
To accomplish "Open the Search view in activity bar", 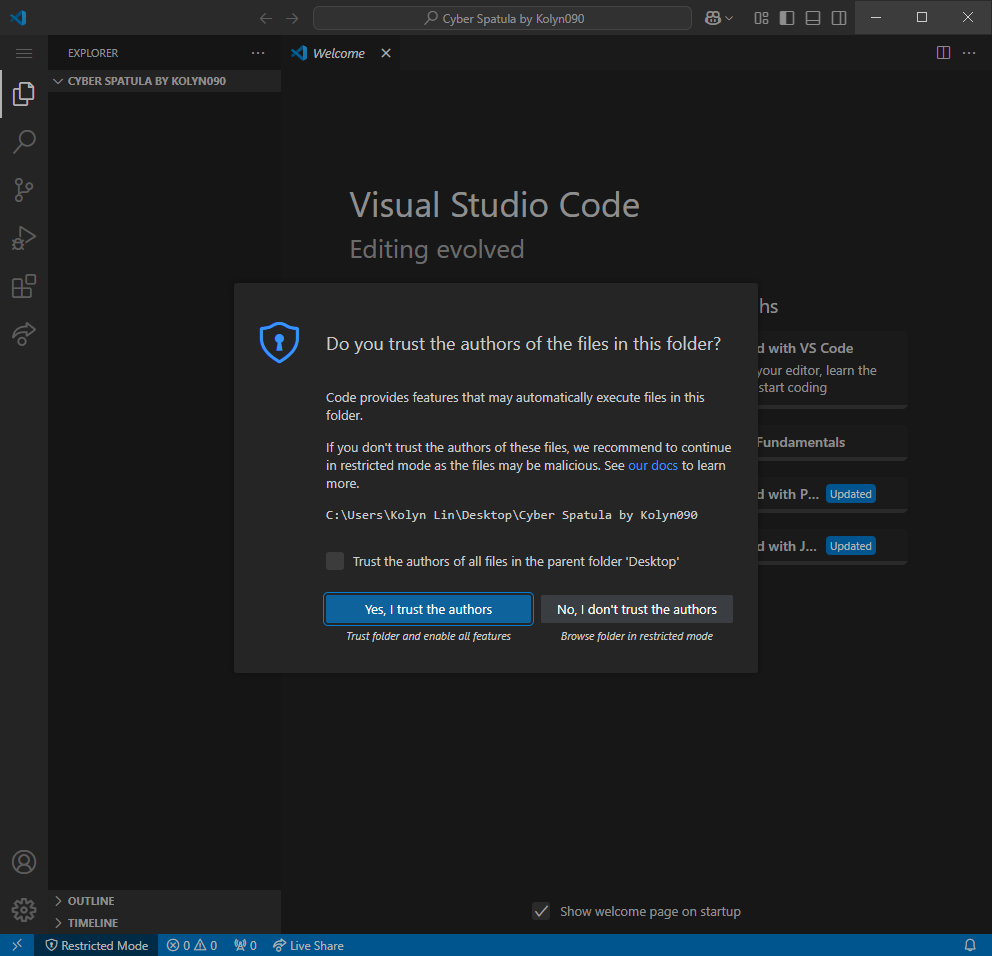I will pos(24,142).
